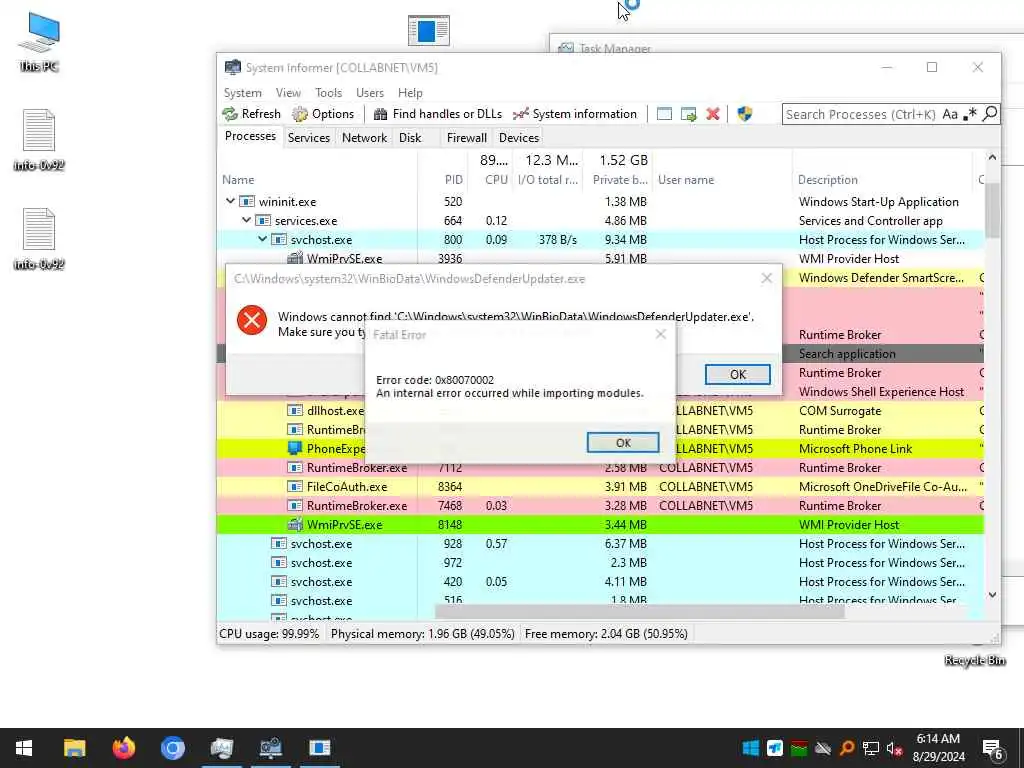
Task: Switch to the Devices tab
Action: (519, 138)
